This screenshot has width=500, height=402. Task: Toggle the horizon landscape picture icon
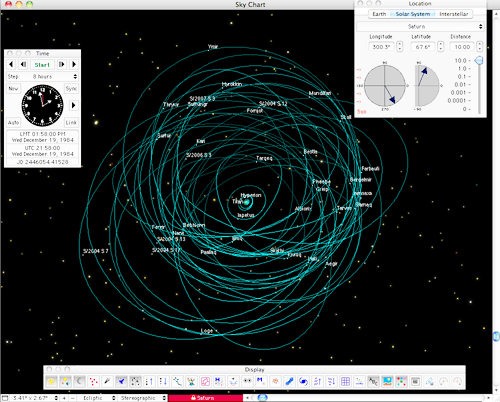click(x=387, y=381)
